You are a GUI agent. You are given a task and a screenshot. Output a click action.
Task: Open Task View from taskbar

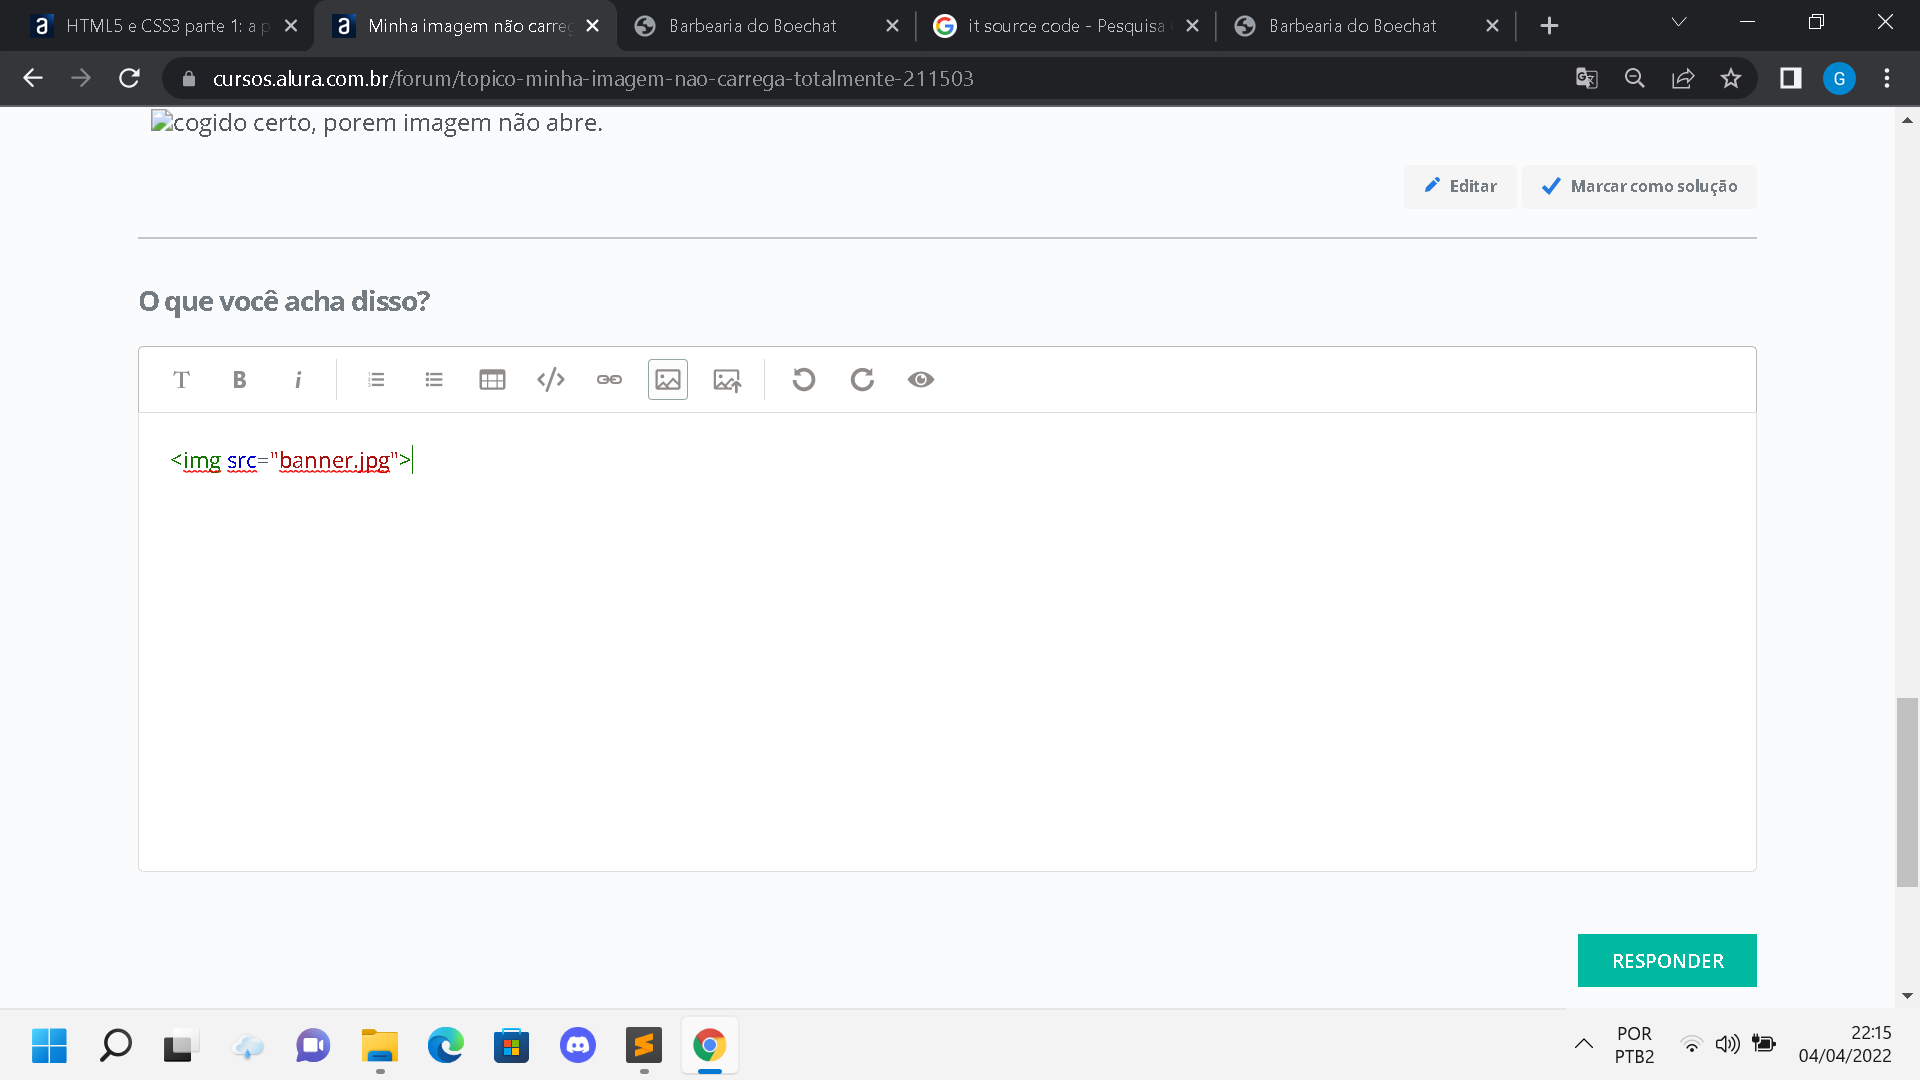[181, 1046]
